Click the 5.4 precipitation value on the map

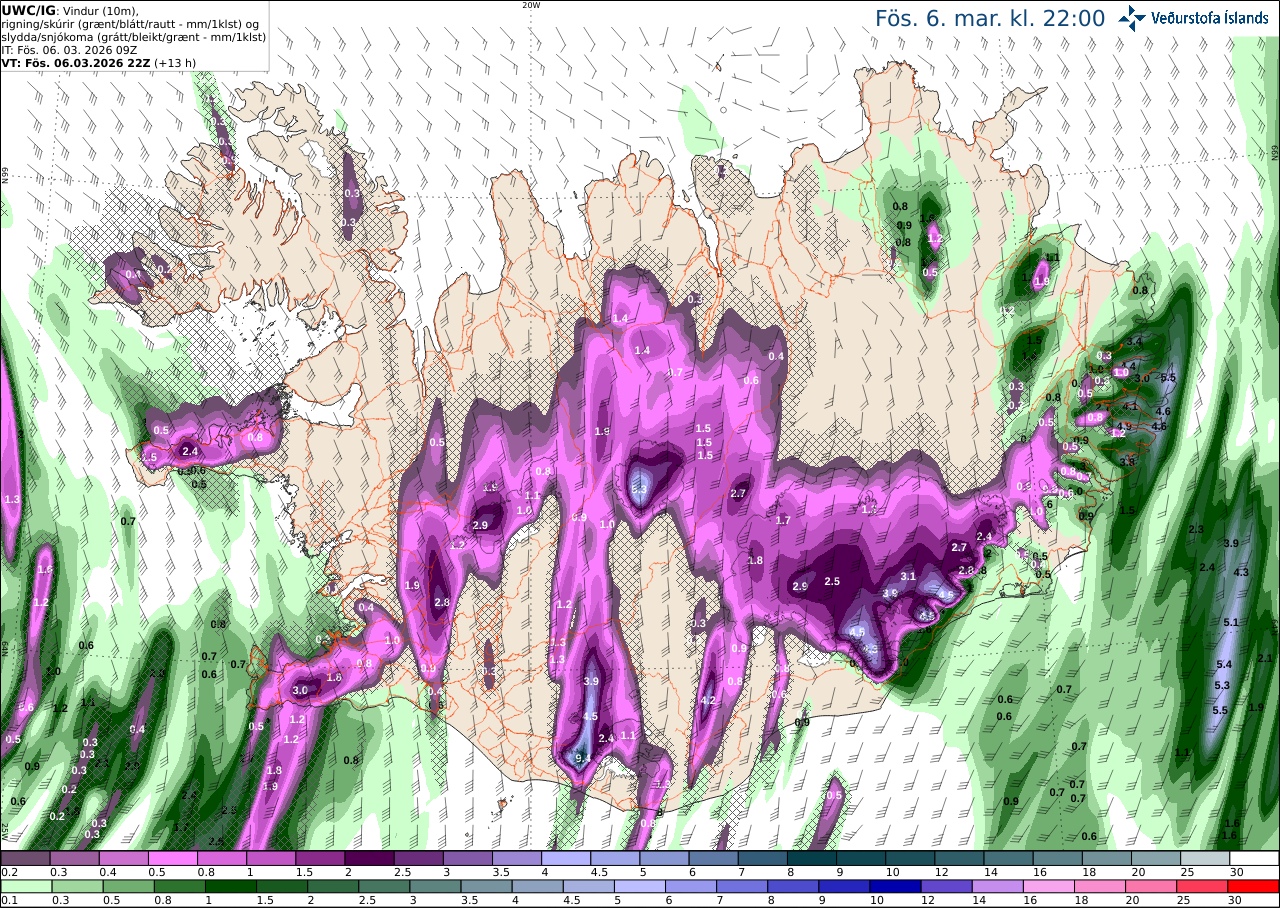click(1223, 664)
